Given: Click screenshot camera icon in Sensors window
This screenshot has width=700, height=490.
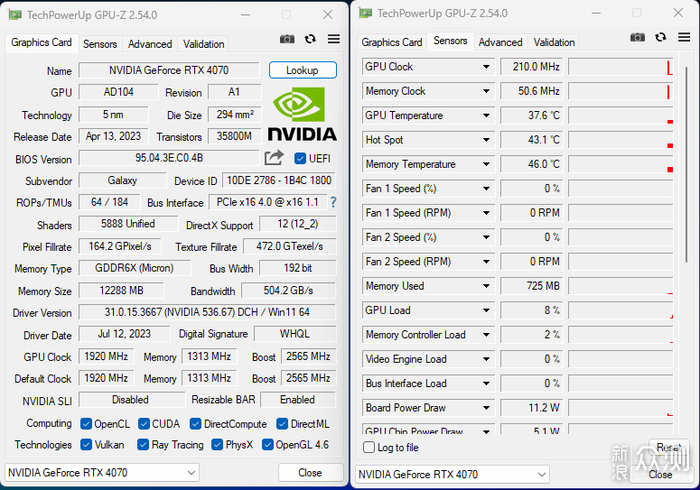Looking at the screenshot, I should (638, 37).
